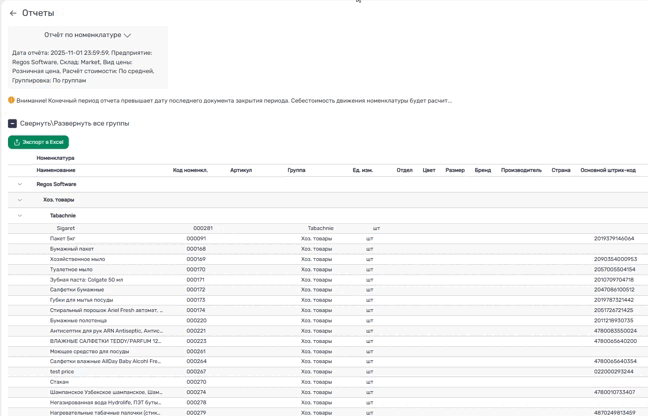Collapse the Regos Software group
The image size is (648, 416).
[20, 184]
